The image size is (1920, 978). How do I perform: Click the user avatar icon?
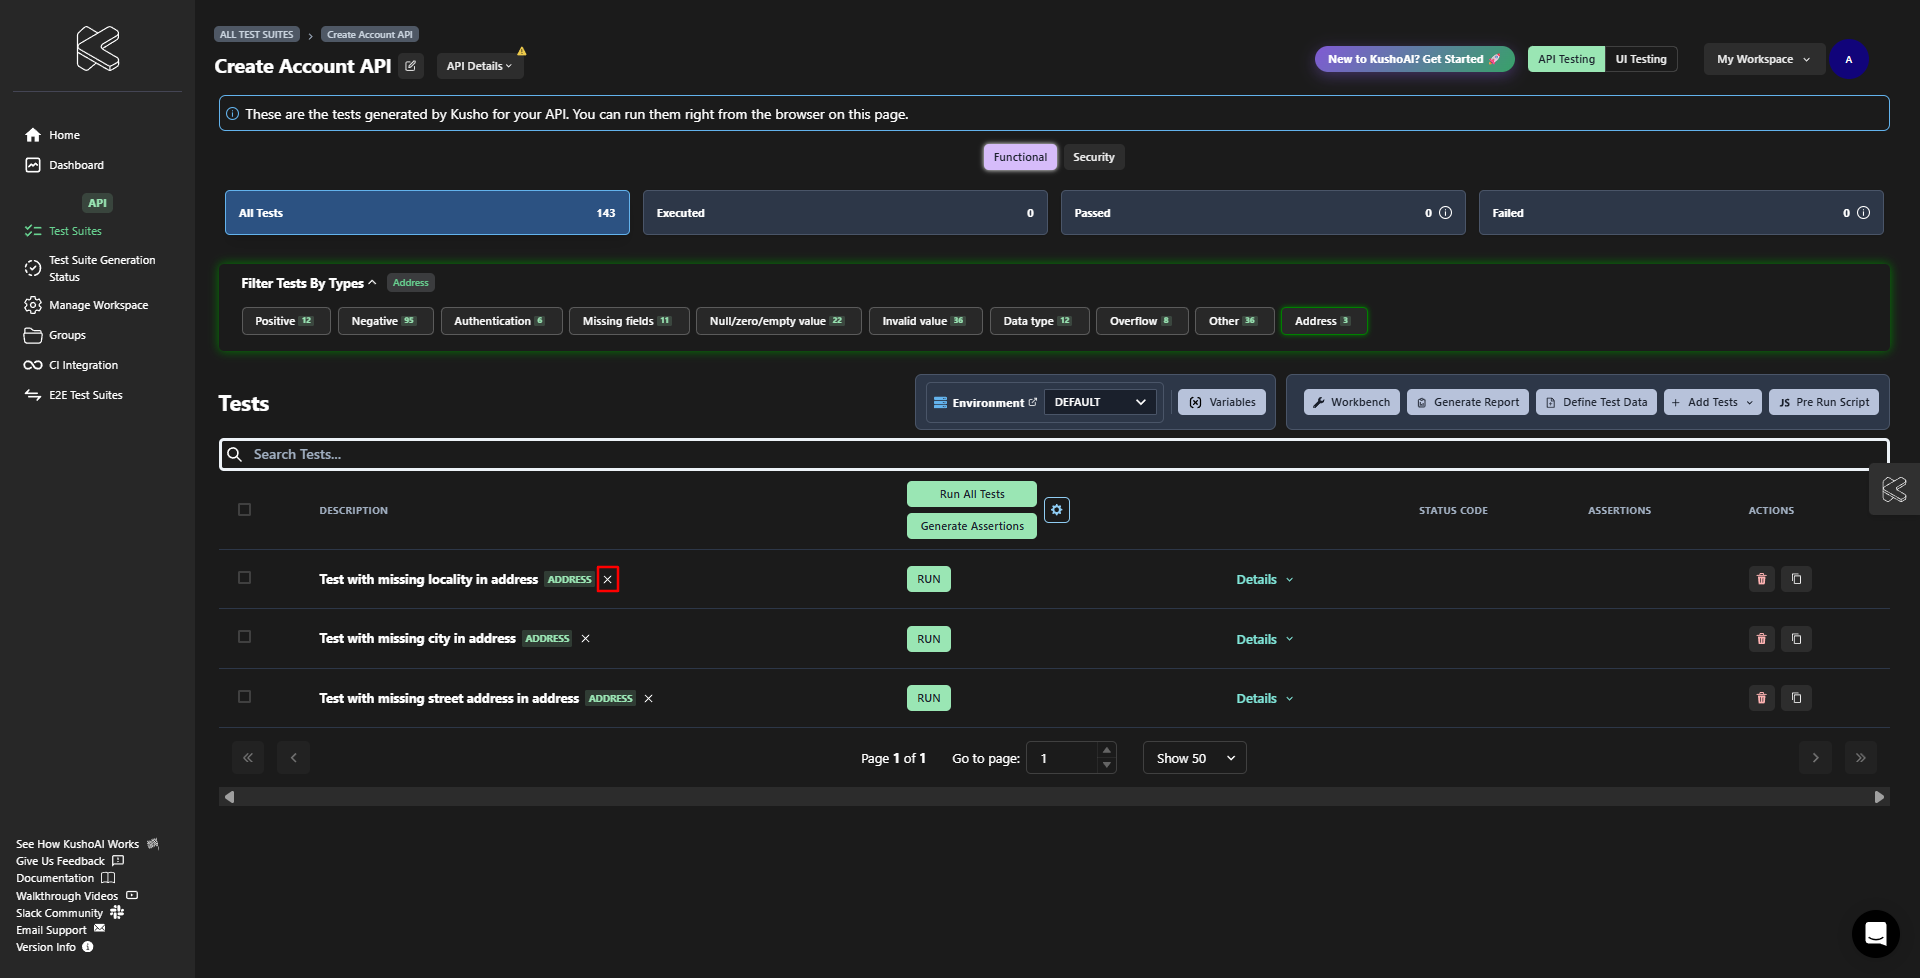(1848, 59)
